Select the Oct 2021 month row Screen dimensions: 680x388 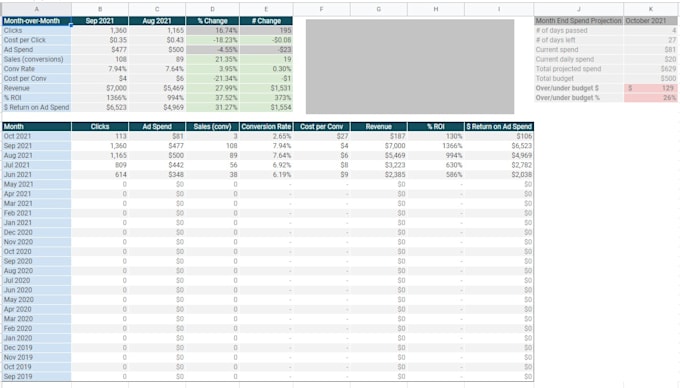point(36,136)
